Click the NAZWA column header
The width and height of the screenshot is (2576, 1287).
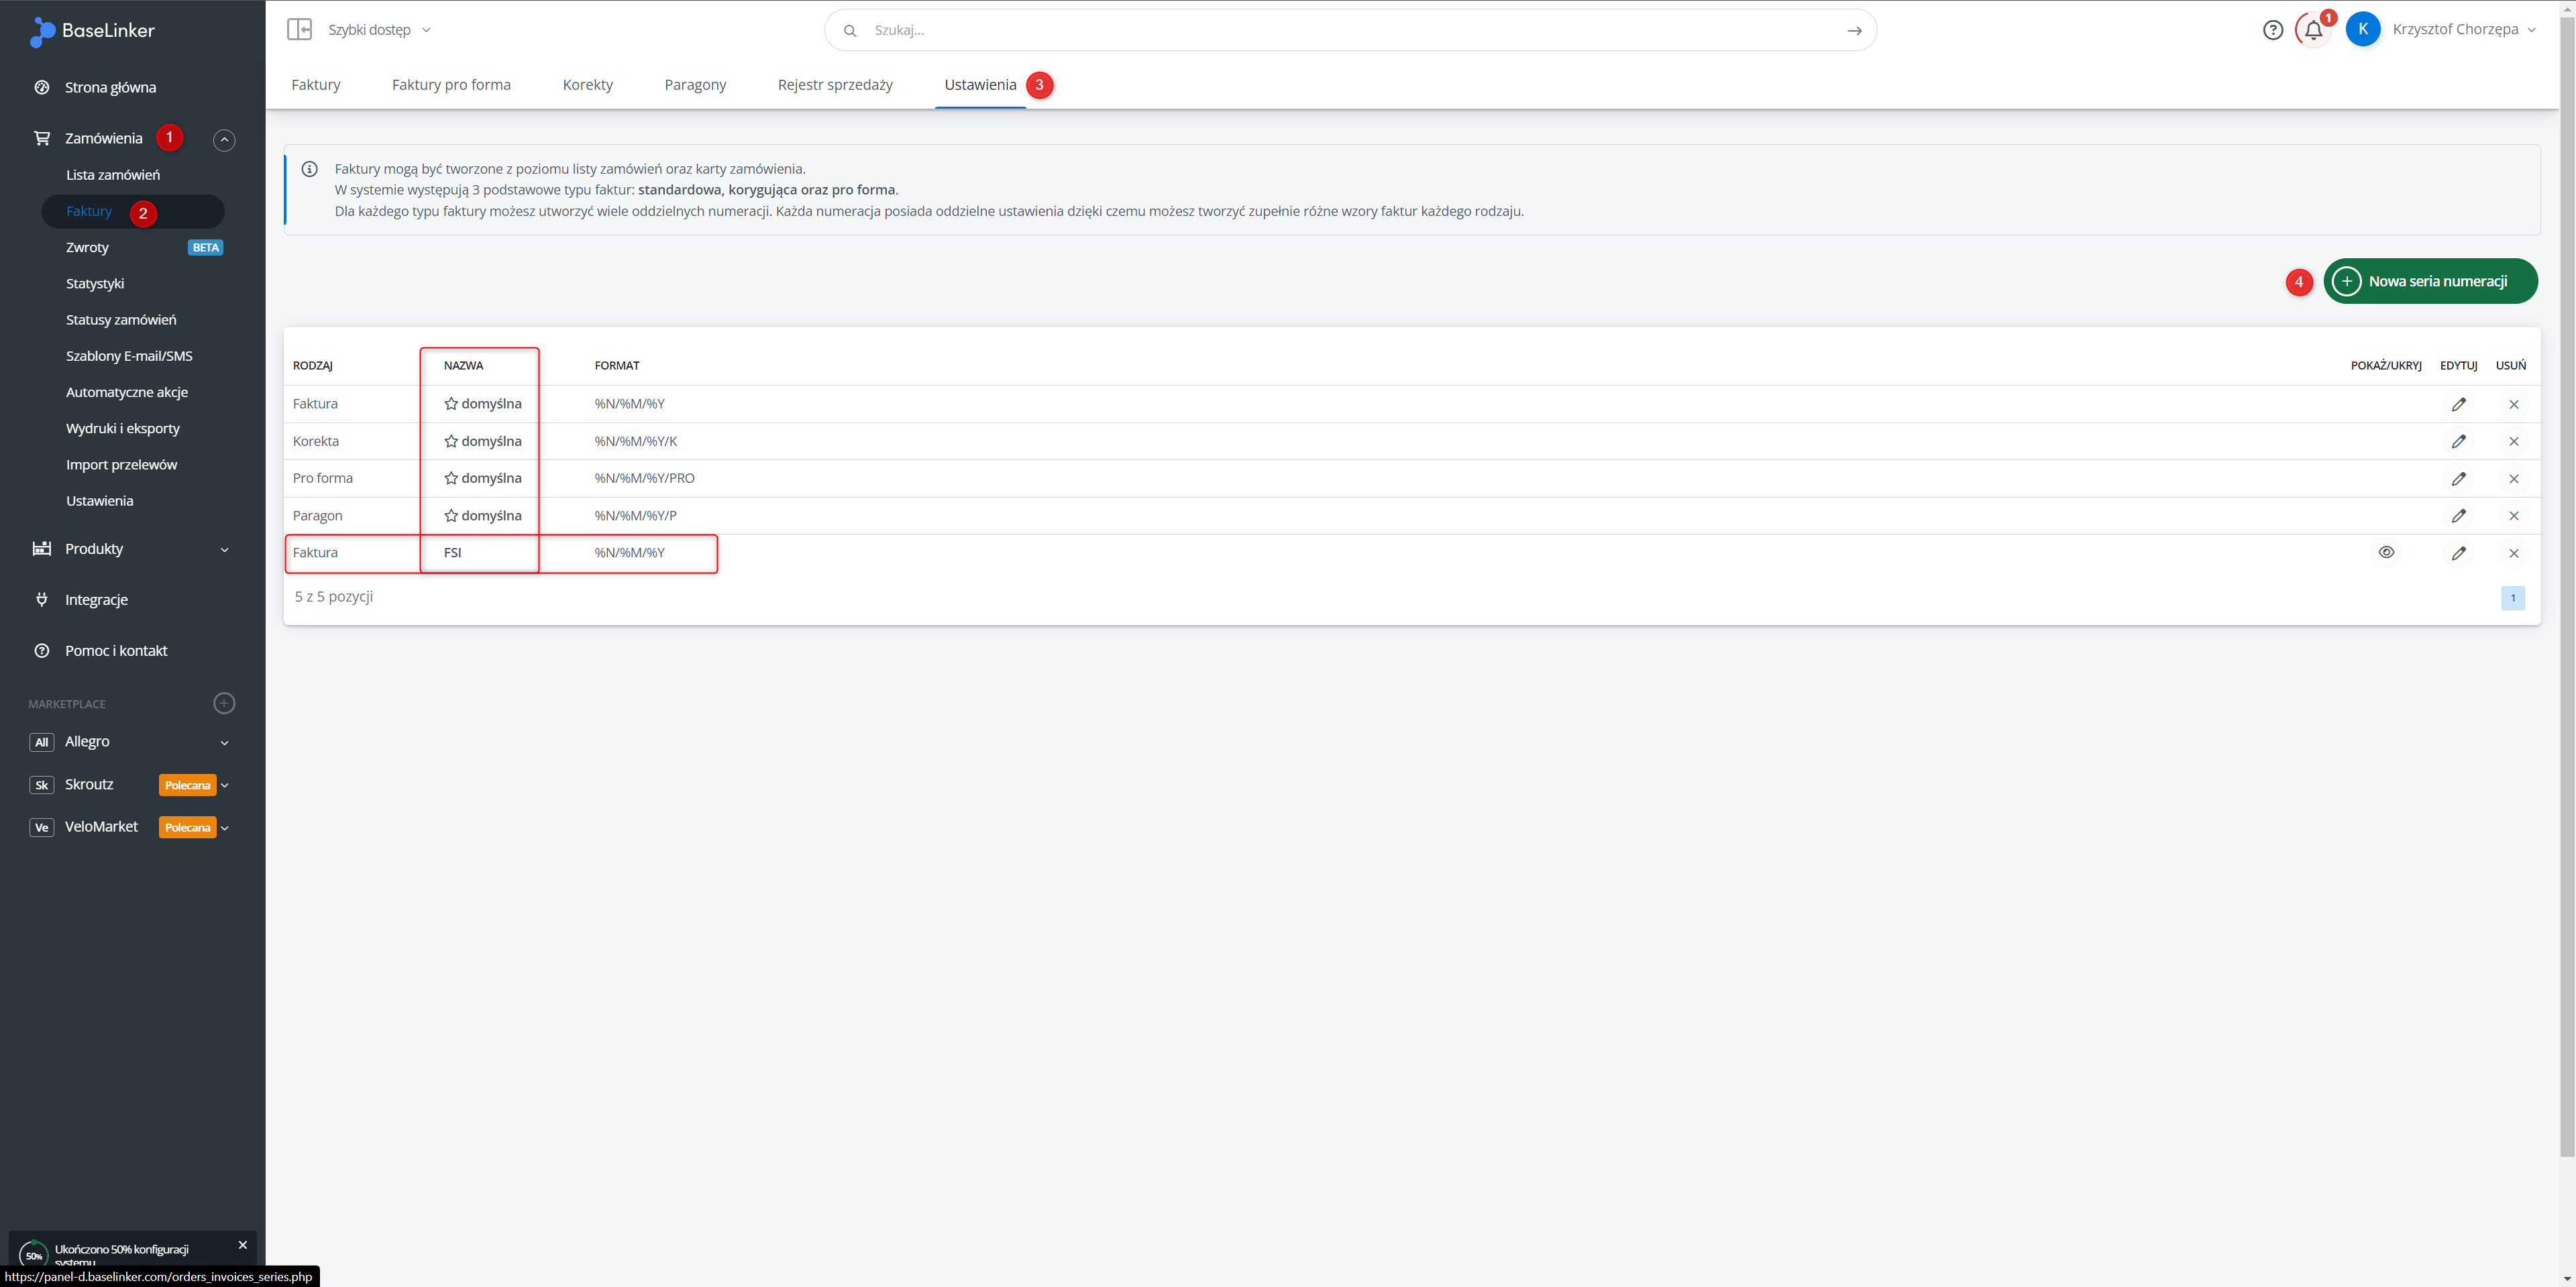pyautogui.click(x=463, y=366)
